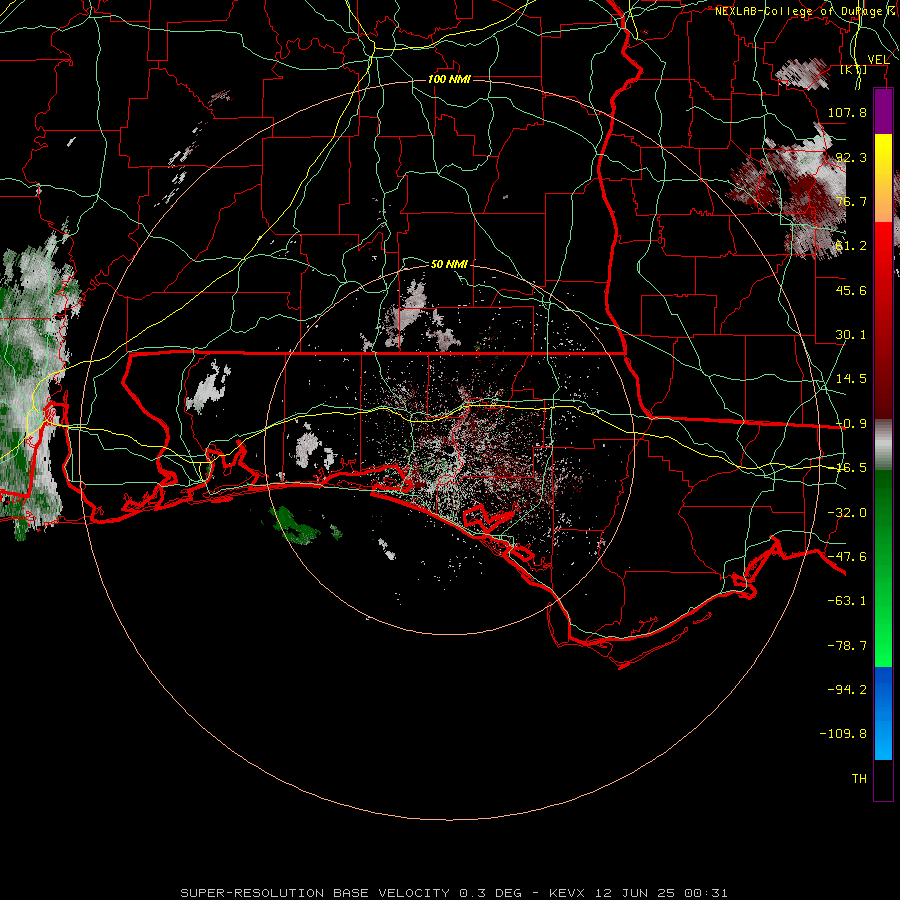Select the -78.7 value on velocity scale
Viewport: 900px width, 900px height.
coord(847,646)
